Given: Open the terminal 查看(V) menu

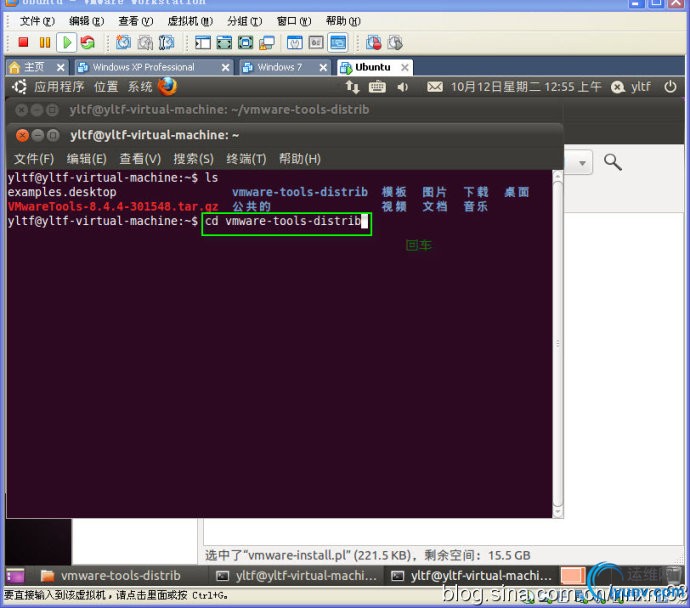Looking at the screenshot, I should coord(140,159).
